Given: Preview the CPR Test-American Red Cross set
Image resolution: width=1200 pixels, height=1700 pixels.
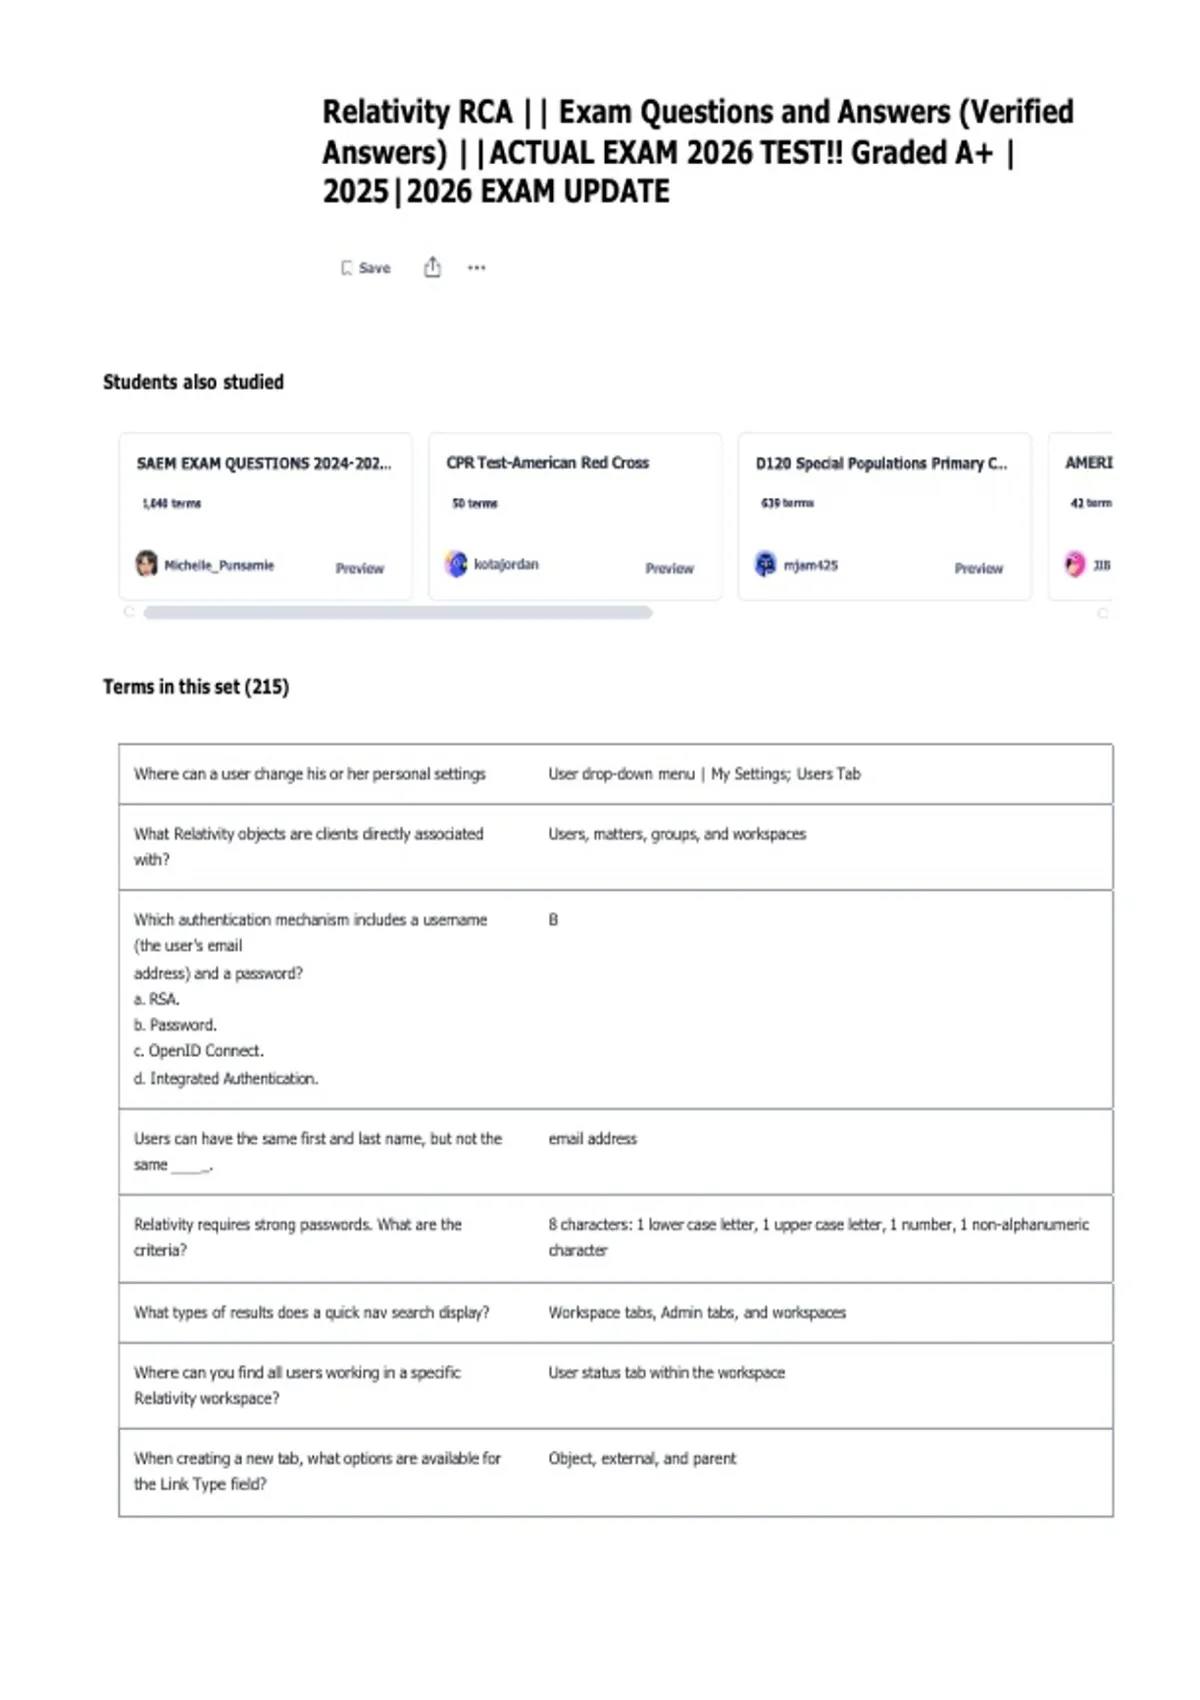Looking at the screenshot, I should click(669, 568).
